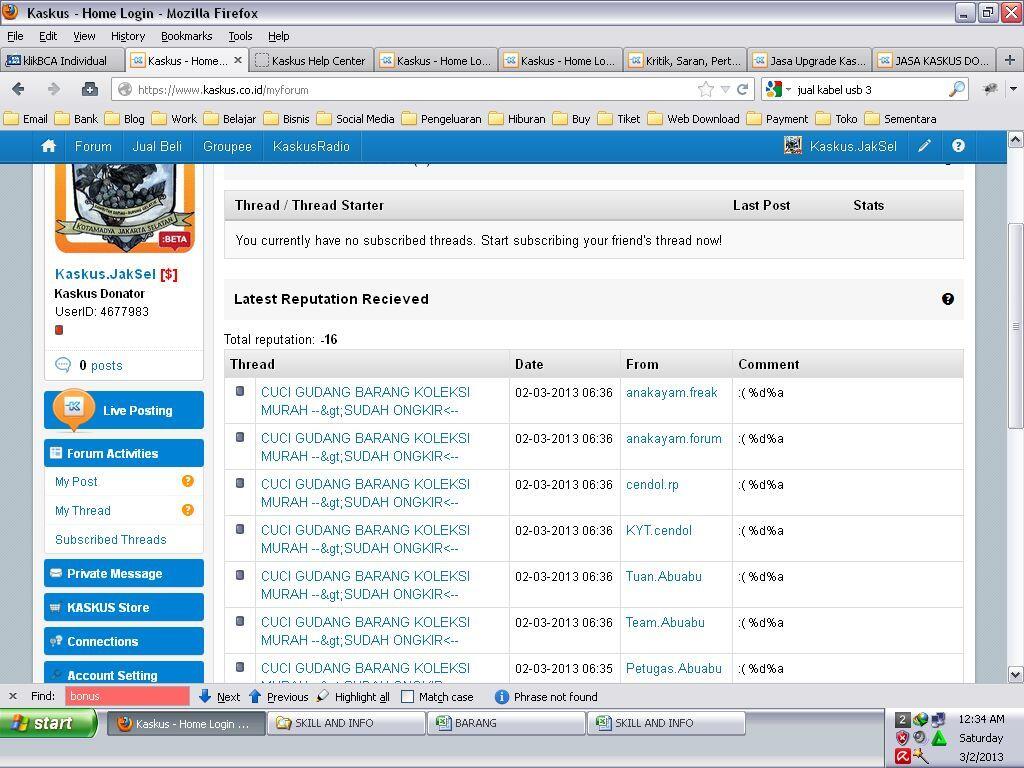The image size is (1024, 768).
Task: Reload the page using the refresh icon
Action: (x=743, y=89)
